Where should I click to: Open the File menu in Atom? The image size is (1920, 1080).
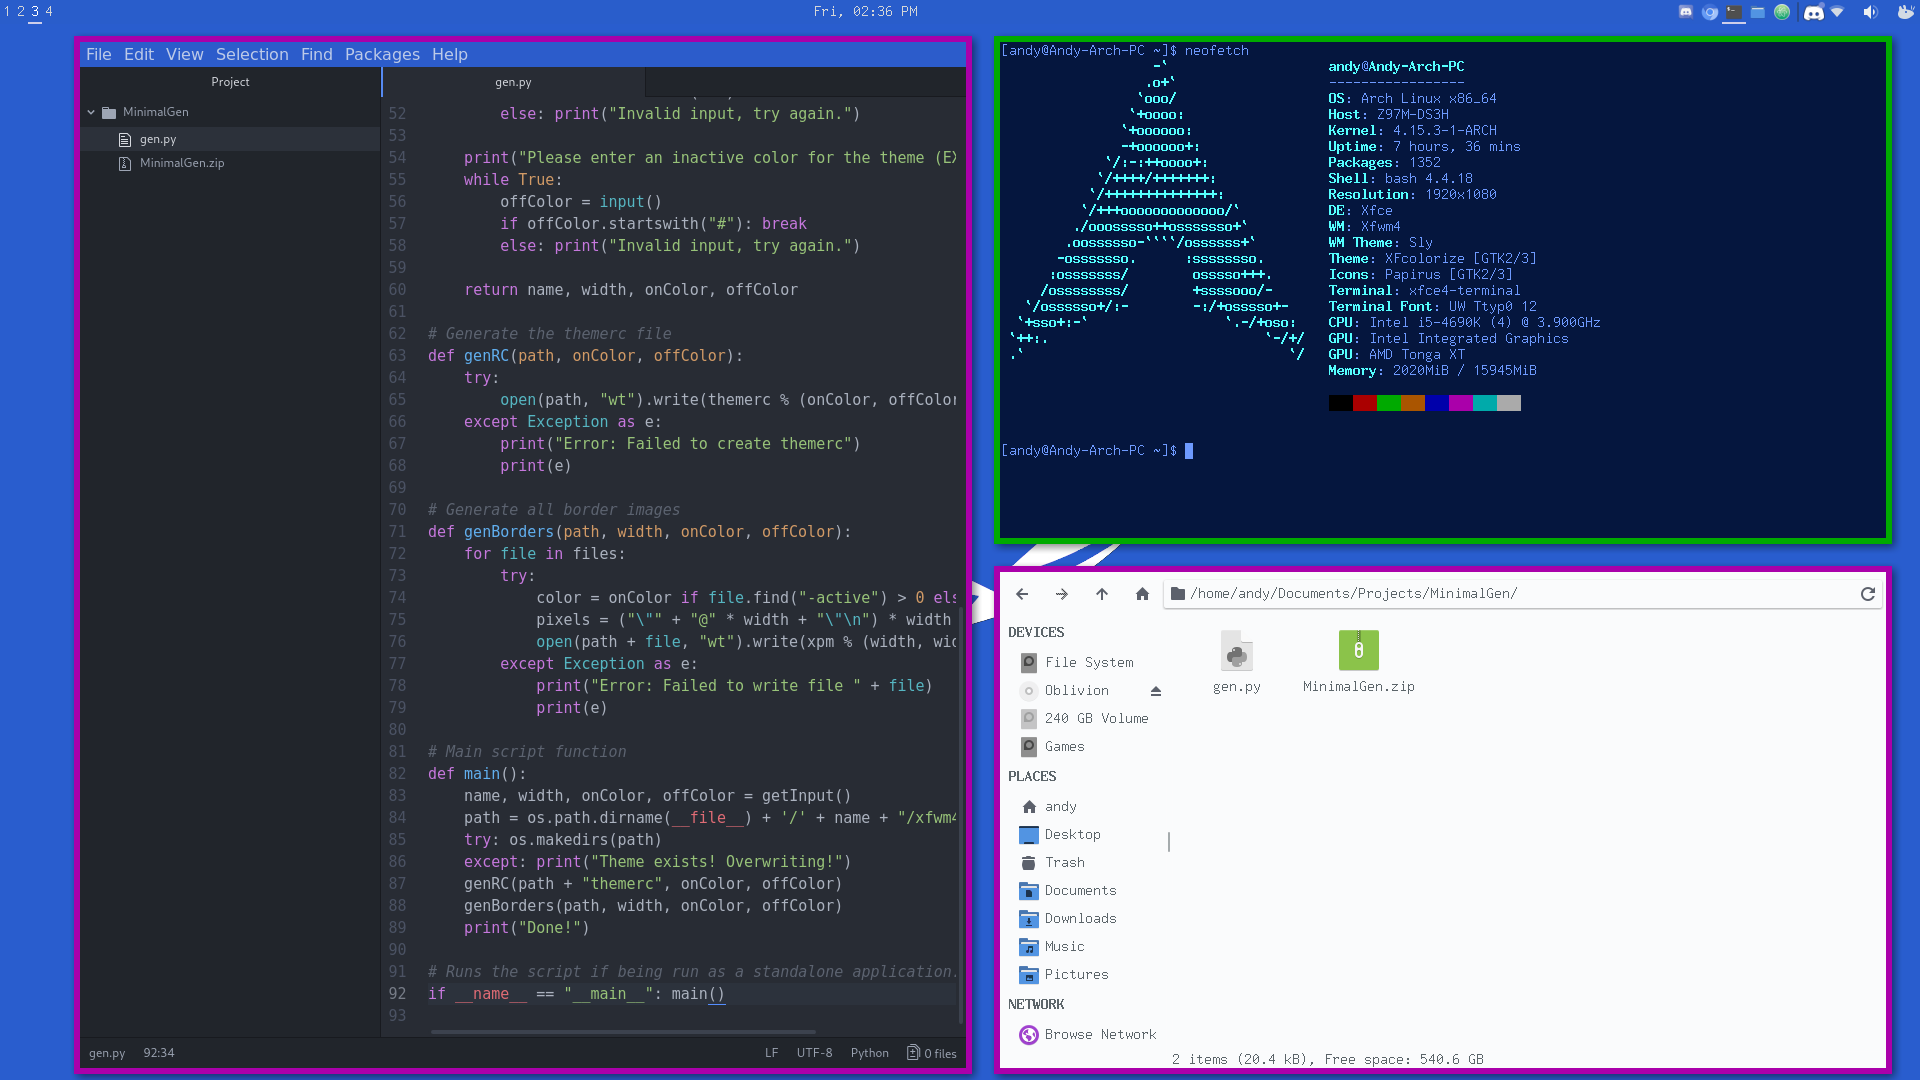coord(99,54)
